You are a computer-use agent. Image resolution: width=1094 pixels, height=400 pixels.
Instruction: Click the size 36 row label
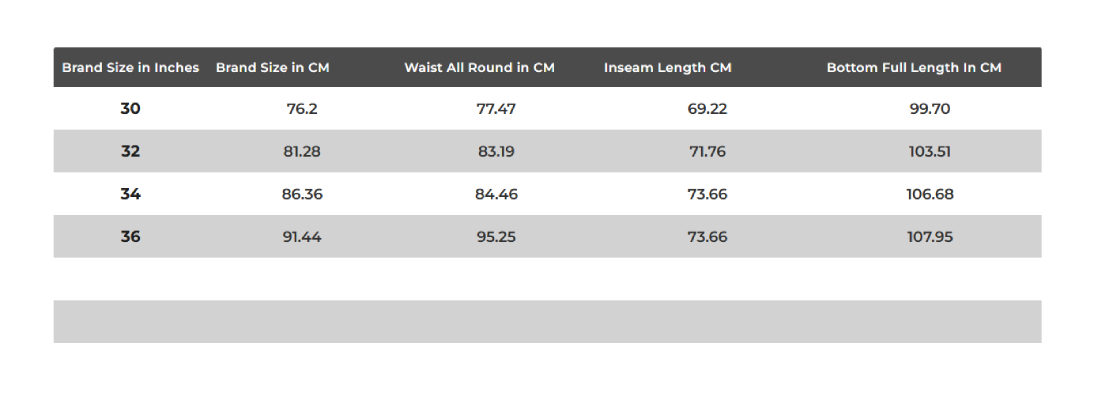point(130,237)
